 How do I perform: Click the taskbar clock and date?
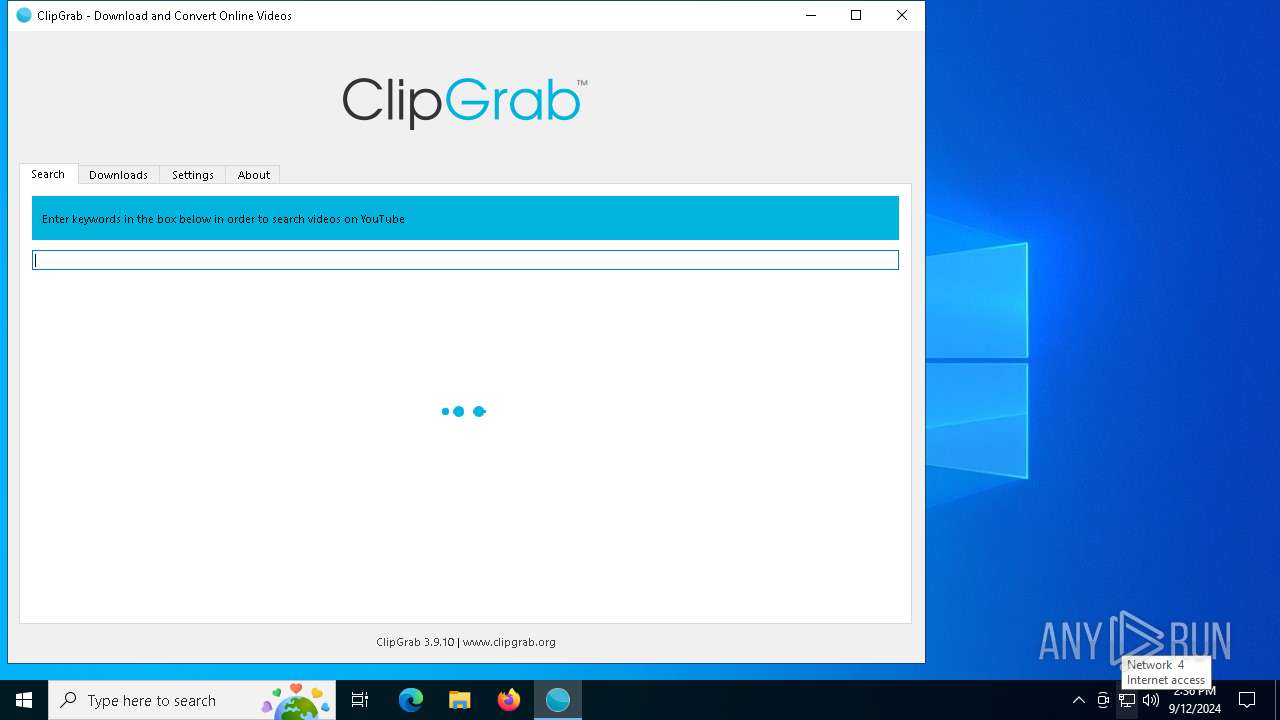tap(1194, 700)
